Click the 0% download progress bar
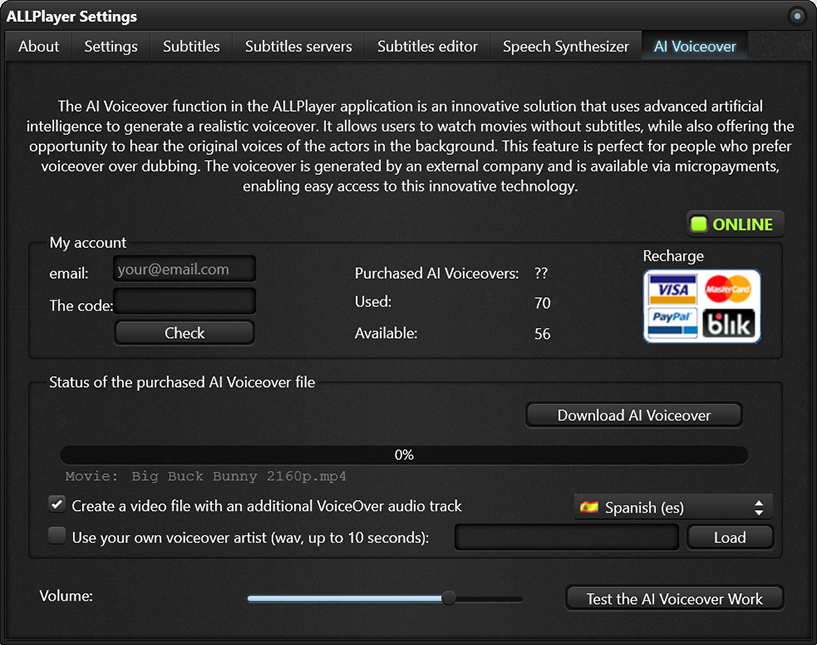 click(x=404, y=455)
